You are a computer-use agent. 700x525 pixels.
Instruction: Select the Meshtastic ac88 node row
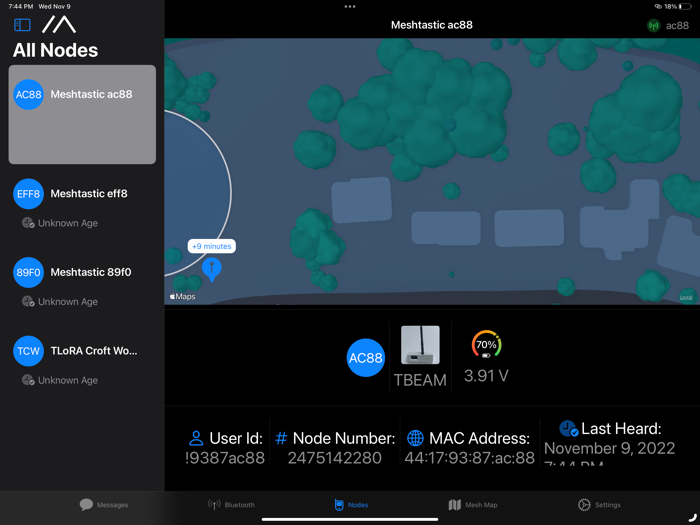pos(82,114)
